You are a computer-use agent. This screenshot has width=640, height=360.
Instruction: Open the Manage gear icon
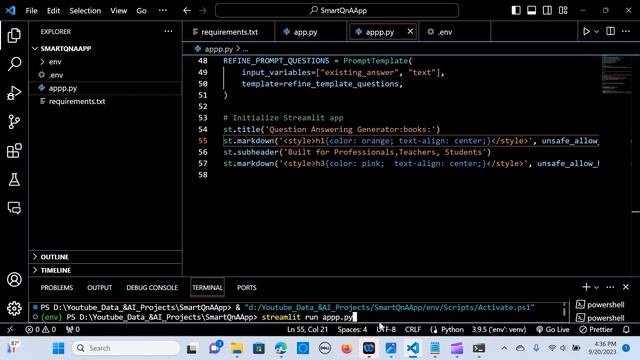(x=14, y=308)
